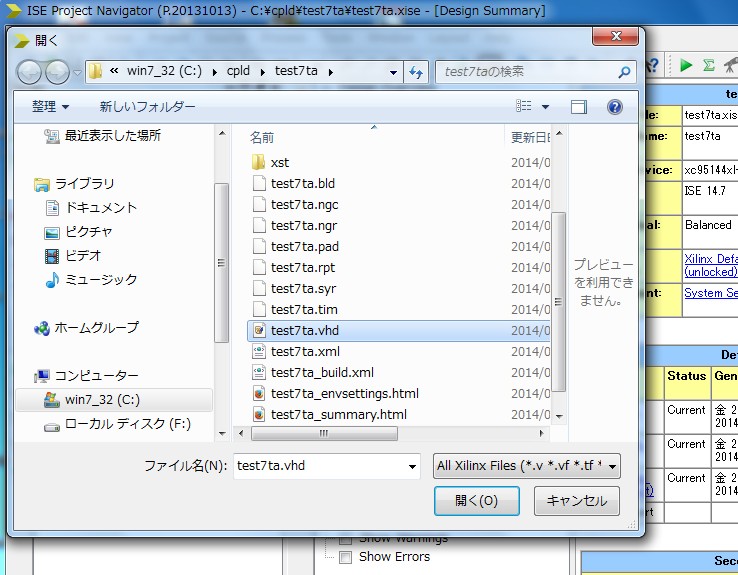738x575 pixels.
Task: Open Homegroup in navigation pane
Action: [x=87, y=327]
